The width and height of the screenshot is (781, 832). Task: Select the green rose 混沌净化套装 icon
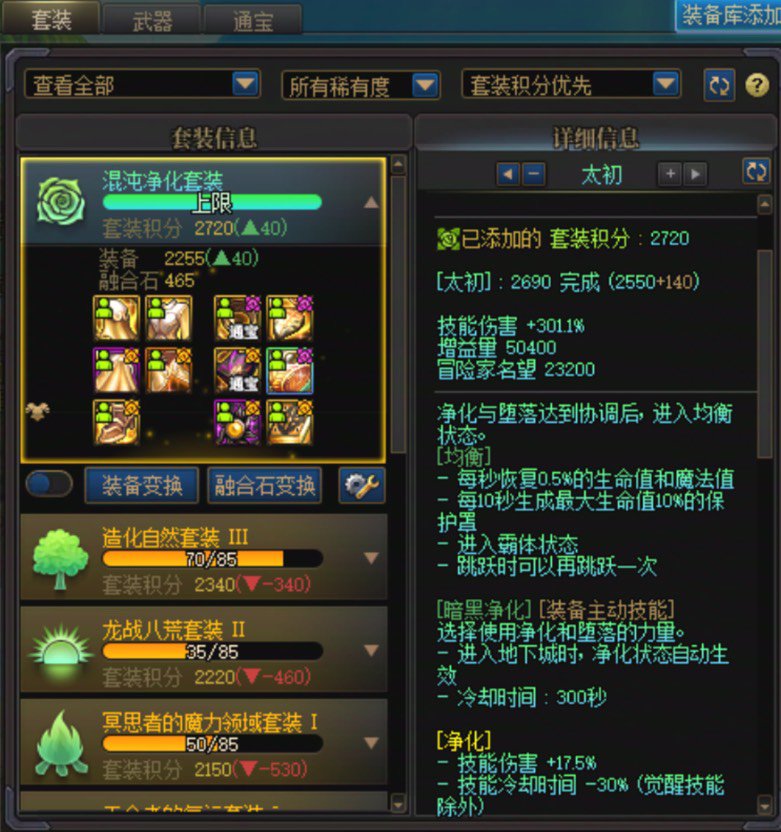[x=60, y=202]
